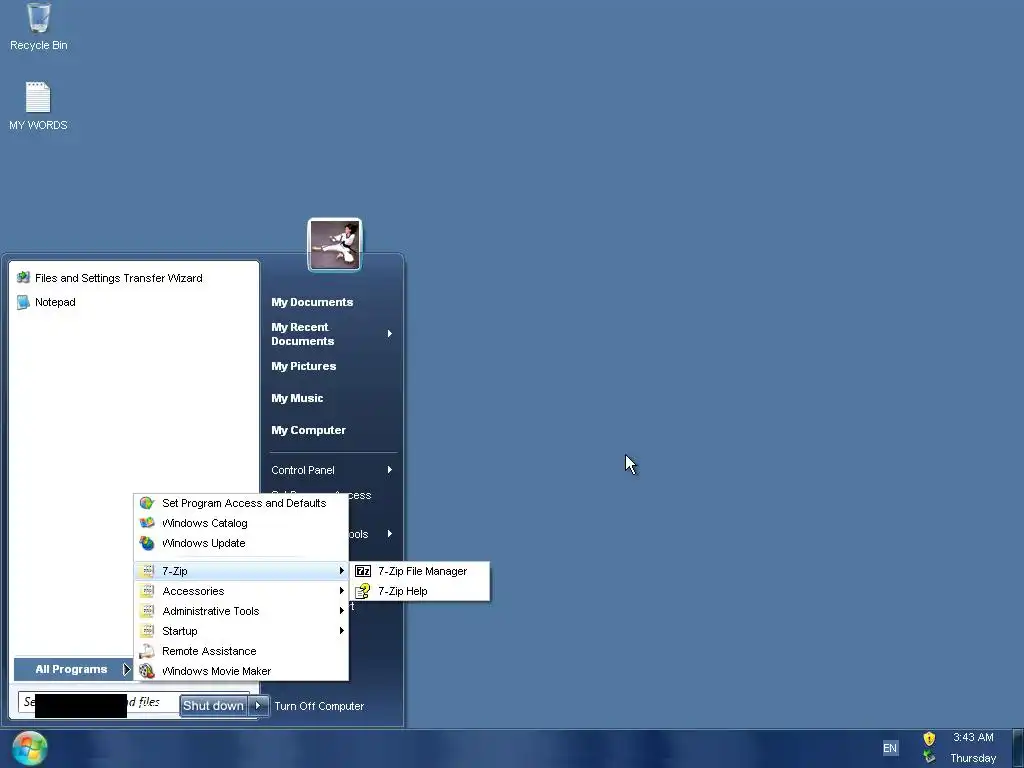
Task: Click the All Programs arrow
Action: [x=126, y=669]
